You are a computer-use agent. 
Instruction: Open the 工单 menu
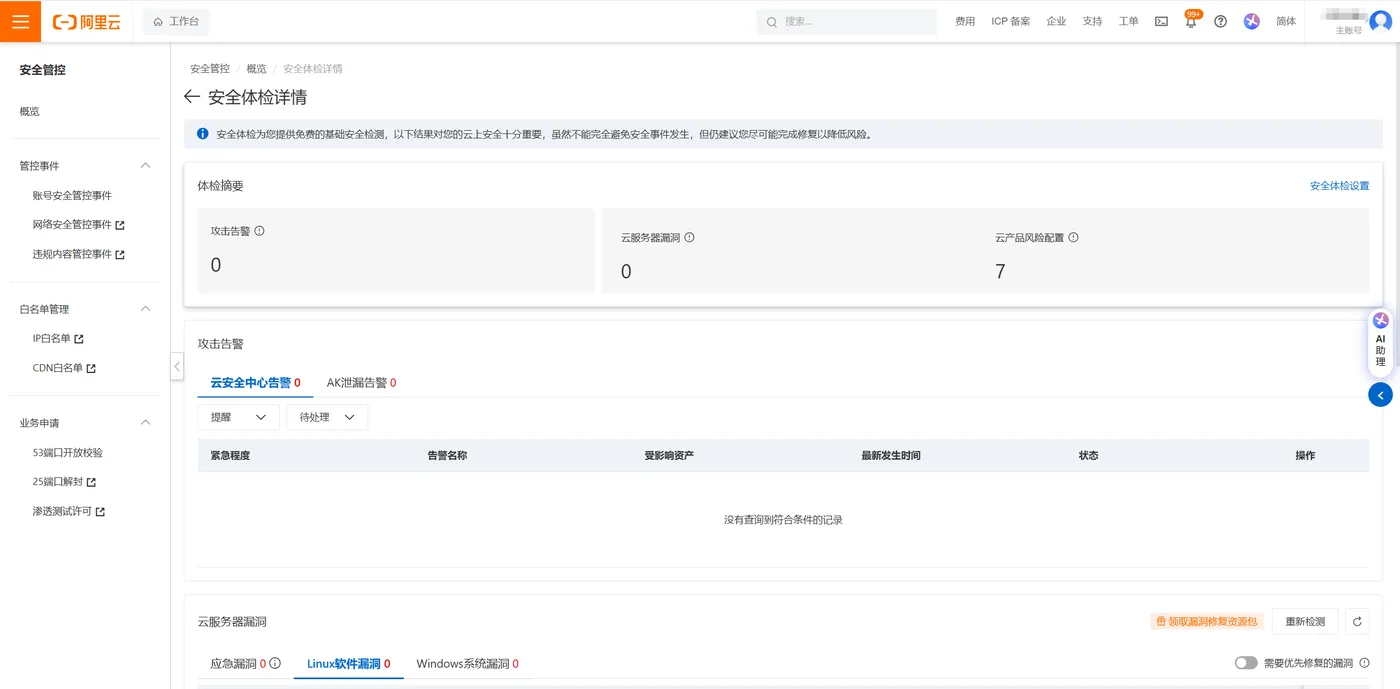tap(1128, 21)
